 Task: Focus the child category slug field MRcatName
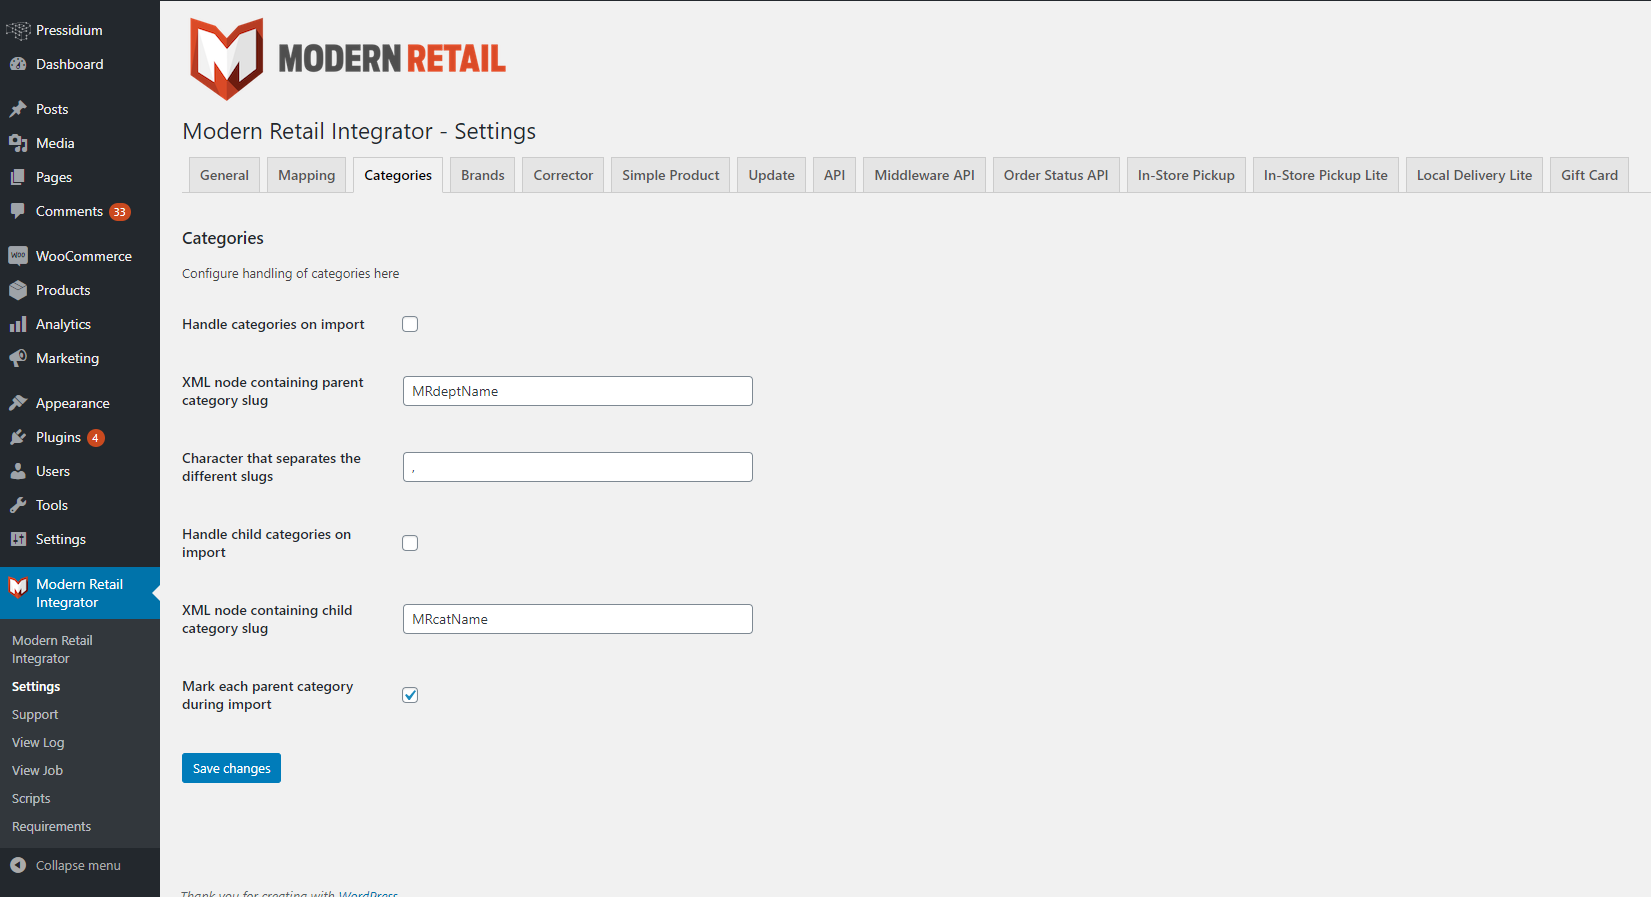578,619
